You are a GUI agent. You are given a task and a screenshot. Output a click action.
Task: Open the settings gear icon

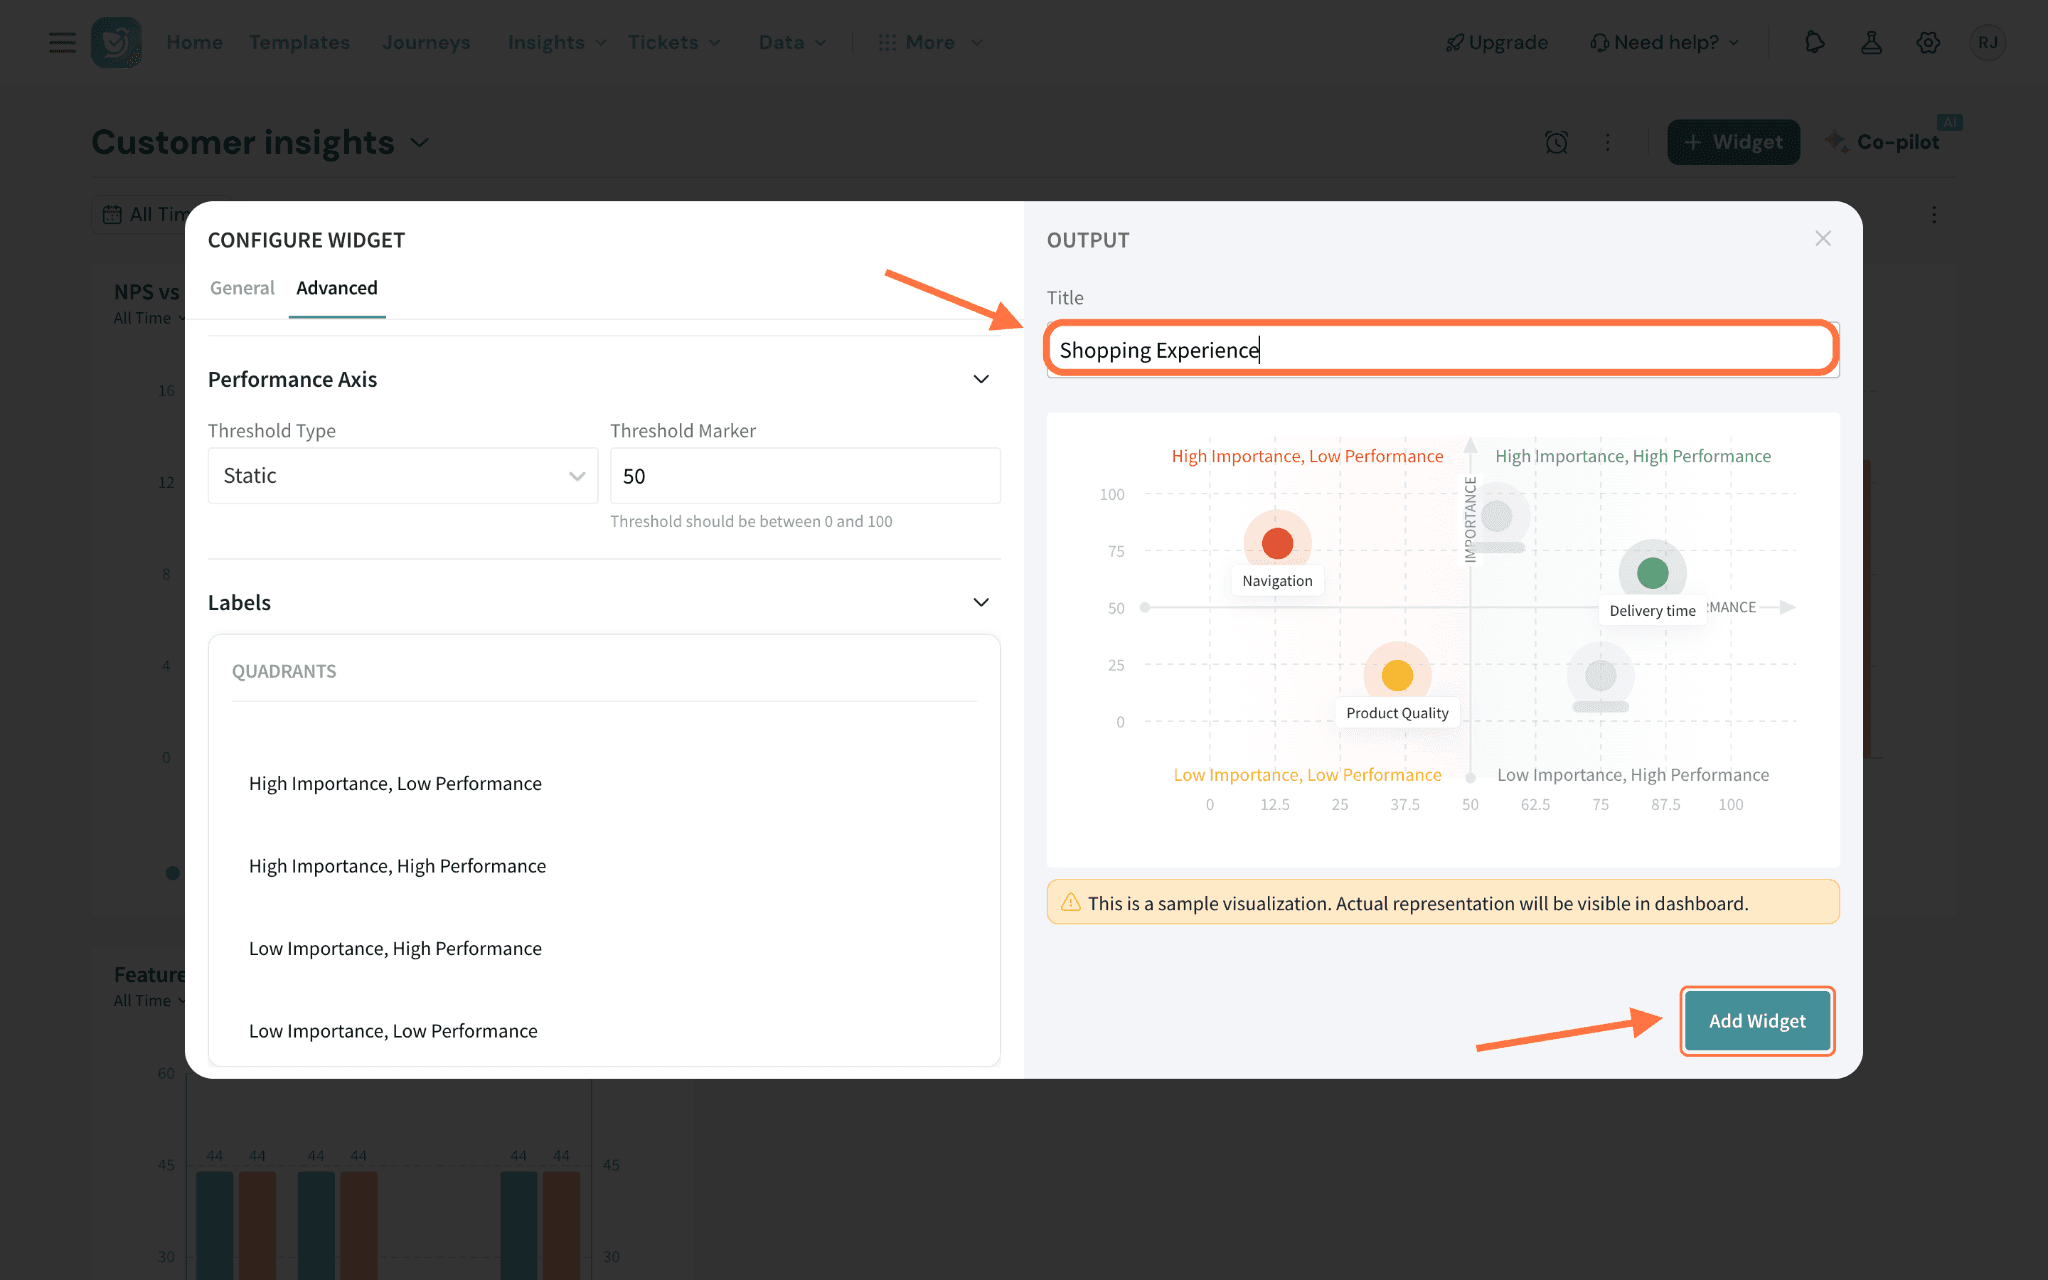[1928, 42]
